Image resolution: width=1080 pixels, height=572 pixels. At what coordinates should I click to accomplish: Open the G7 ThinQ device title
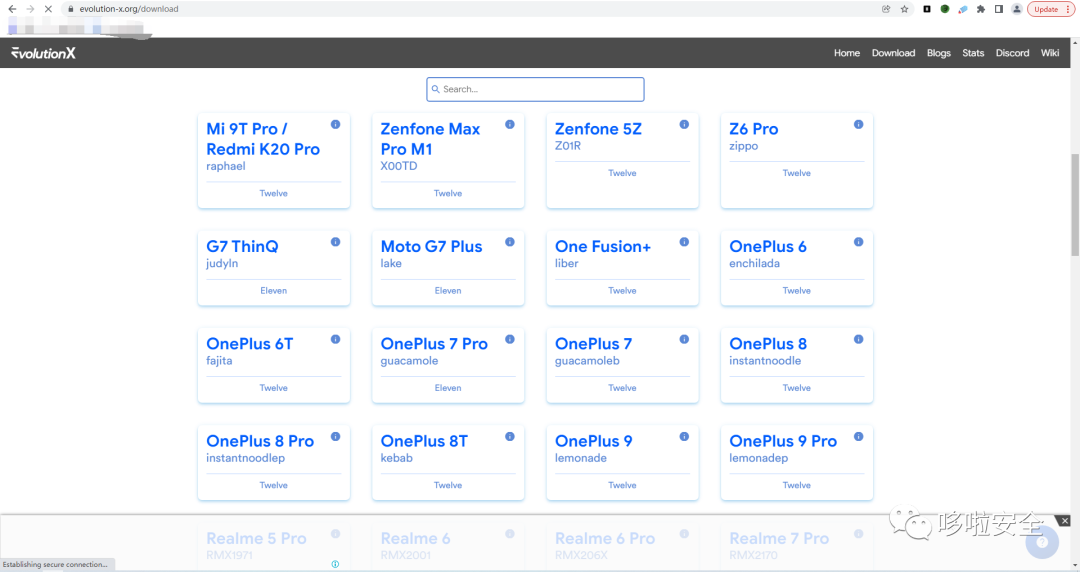[242, 247]
